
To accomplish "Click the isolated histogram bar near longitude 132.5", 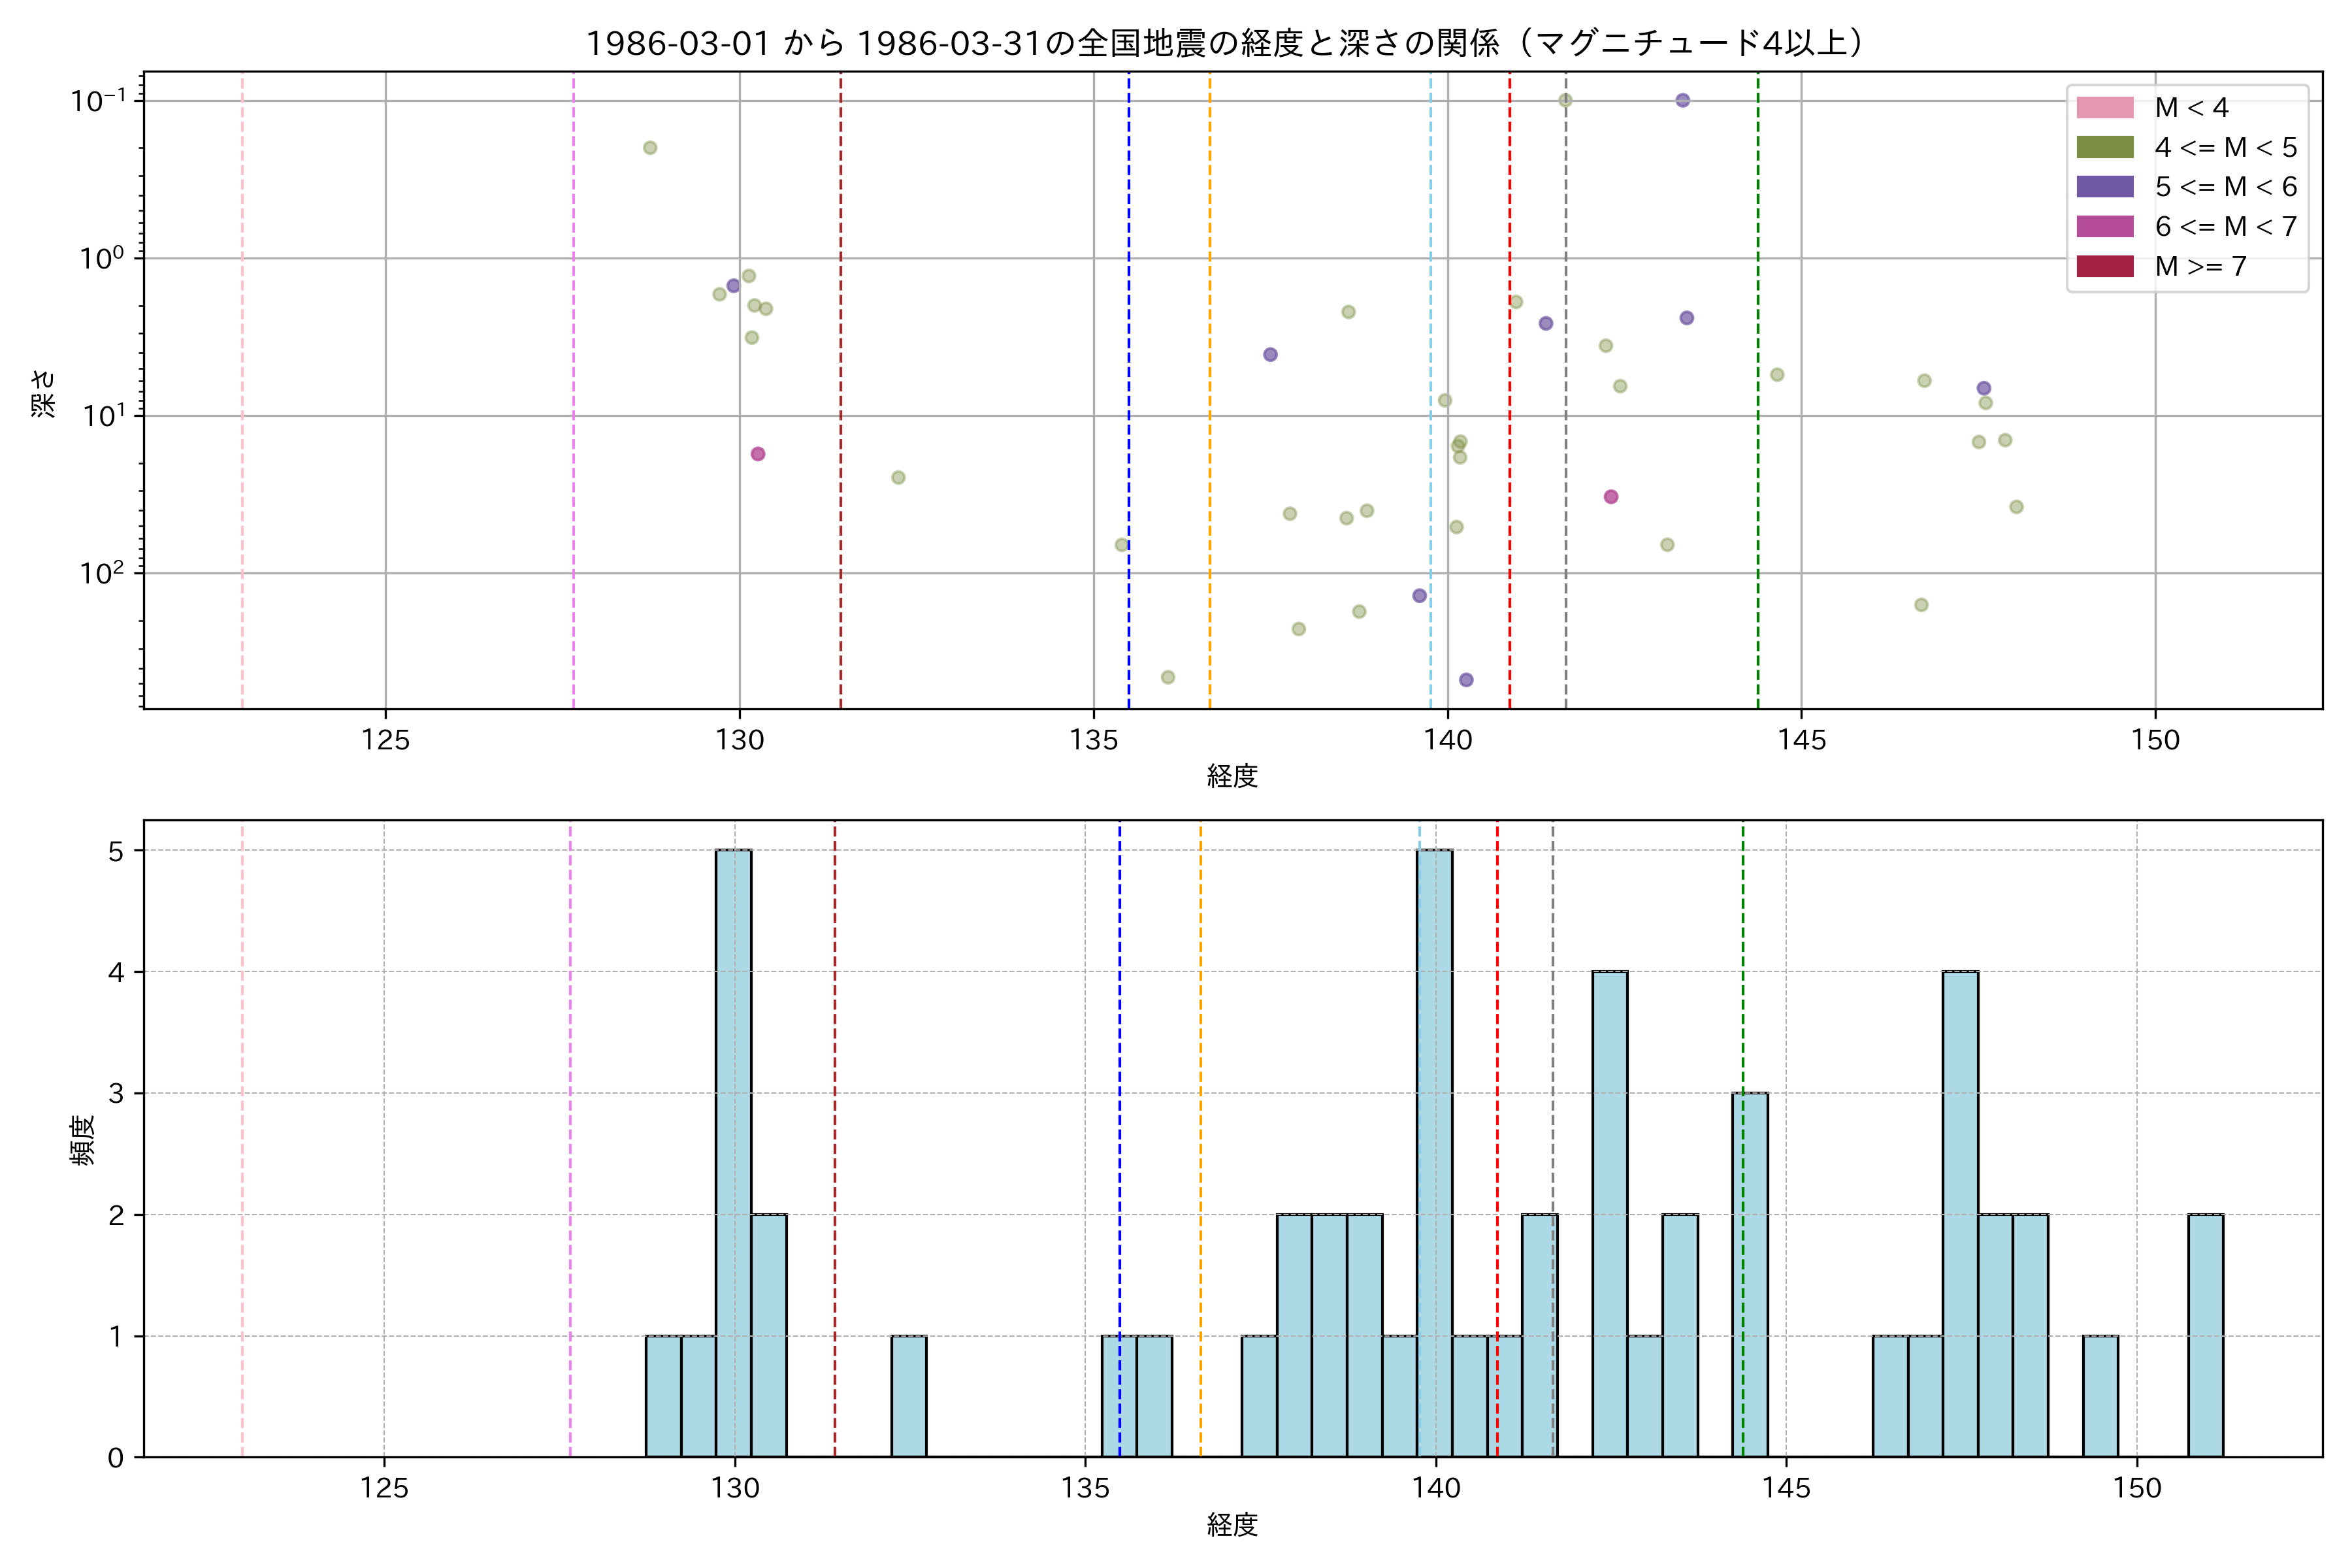I will pyautogui.click(x=909, y=1396).
